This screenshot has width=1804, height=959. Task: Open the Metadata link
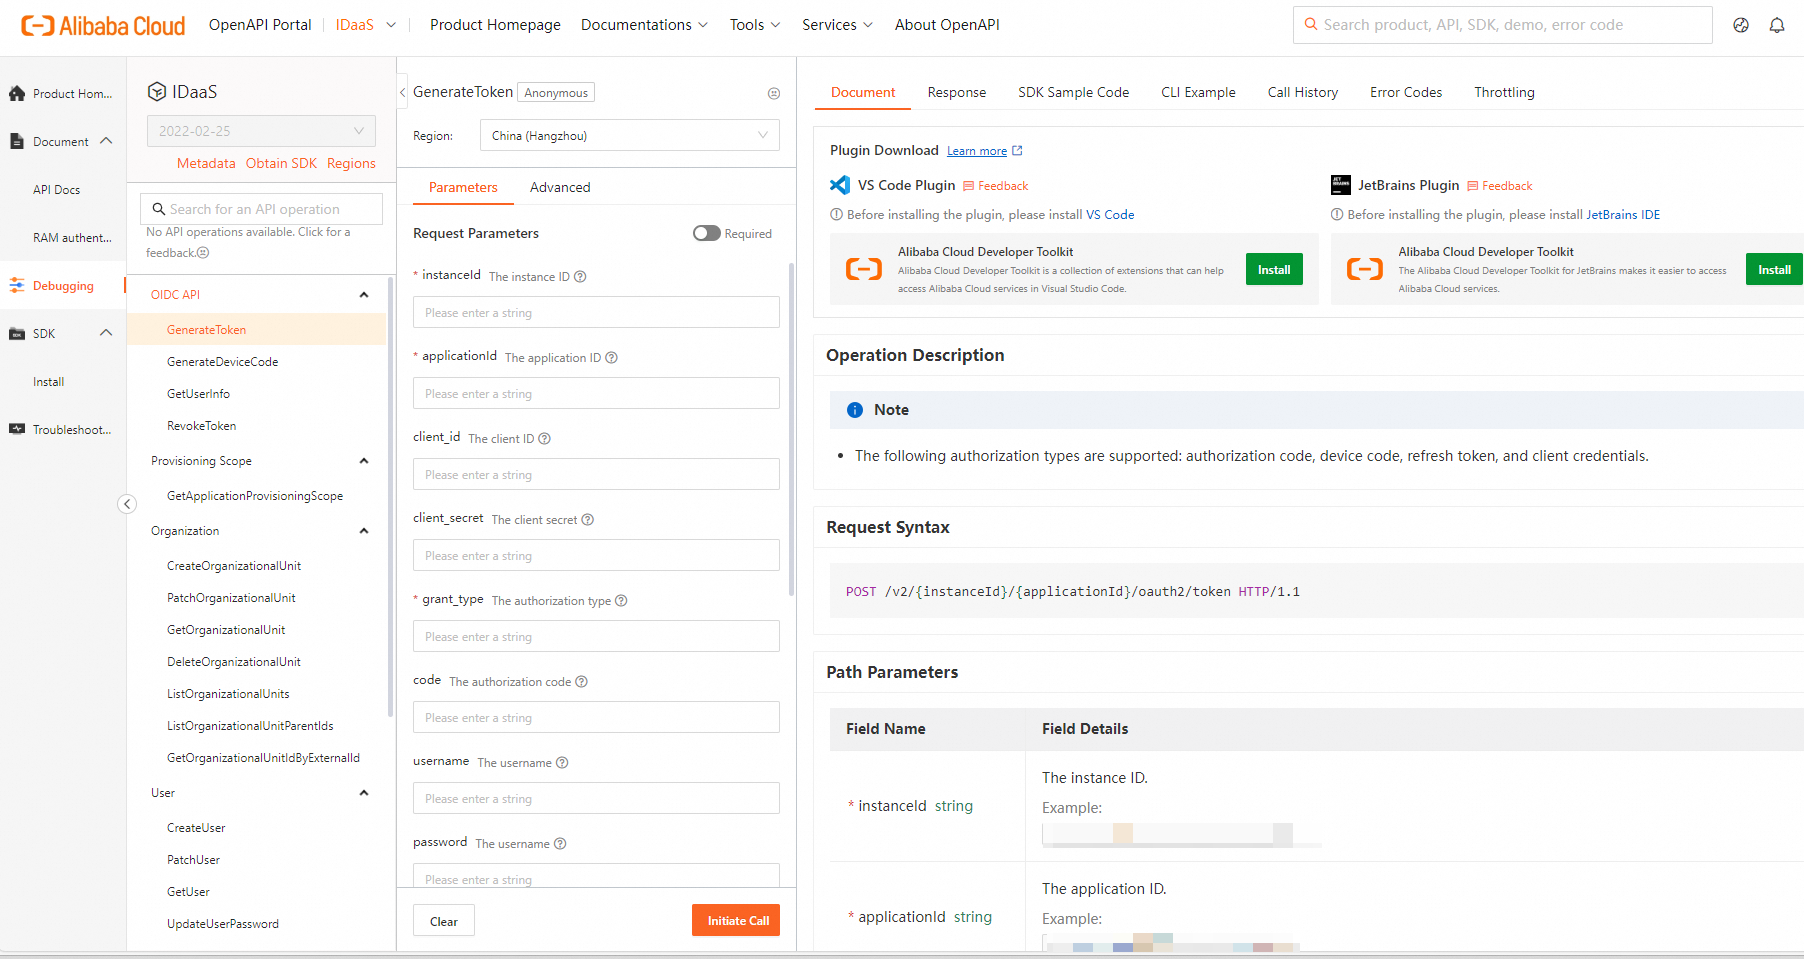tap(206, 163)
